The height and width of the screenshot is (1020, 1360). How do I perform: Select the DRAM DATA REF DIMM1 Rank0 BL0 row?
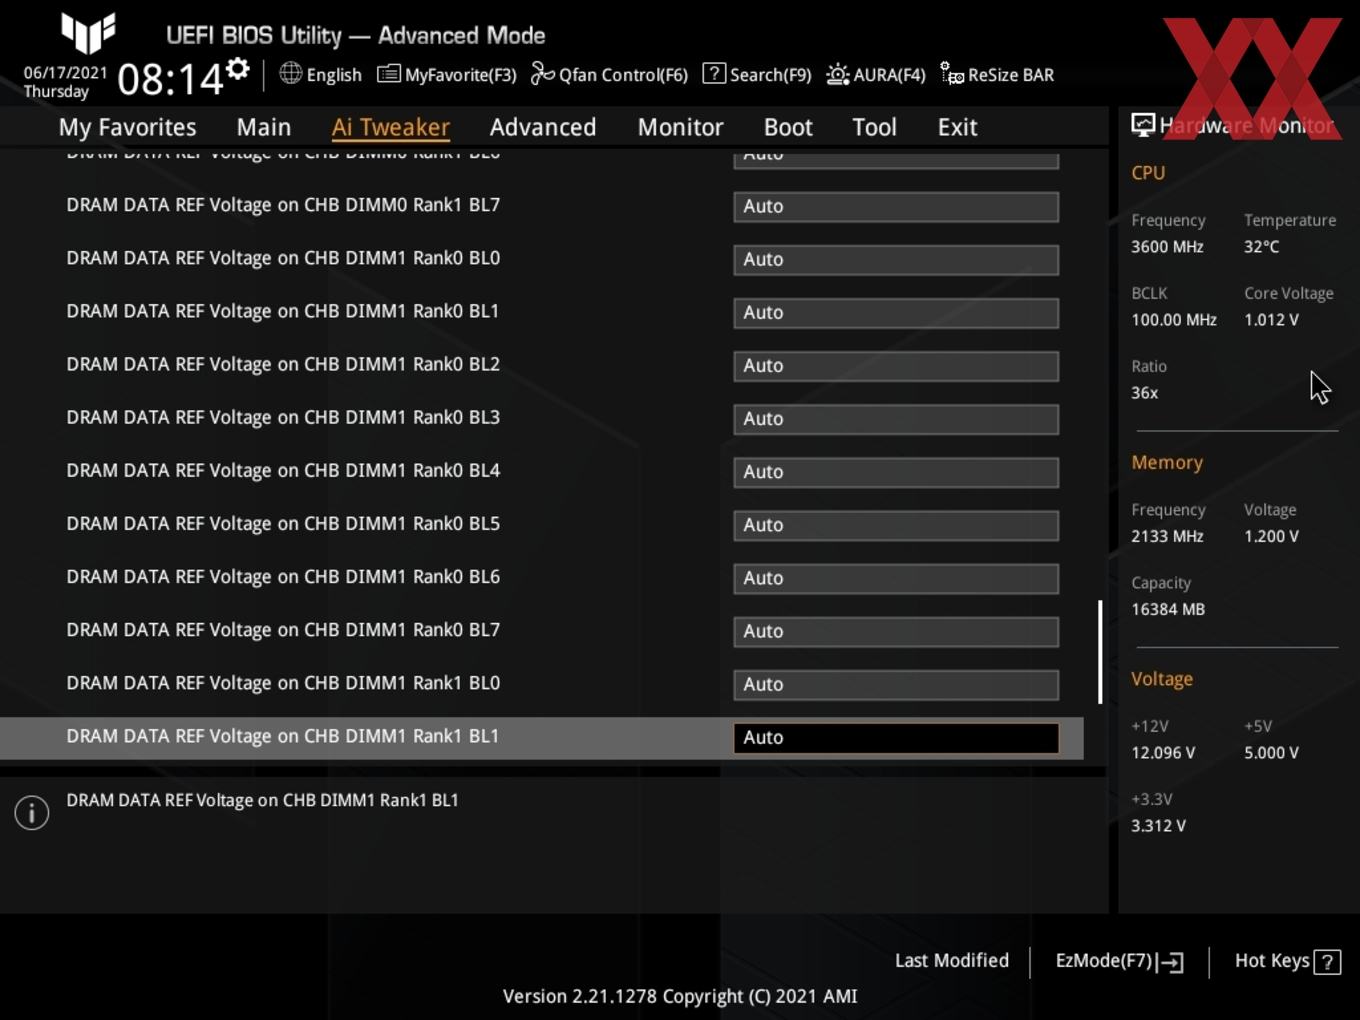click(x=541, y=259)
